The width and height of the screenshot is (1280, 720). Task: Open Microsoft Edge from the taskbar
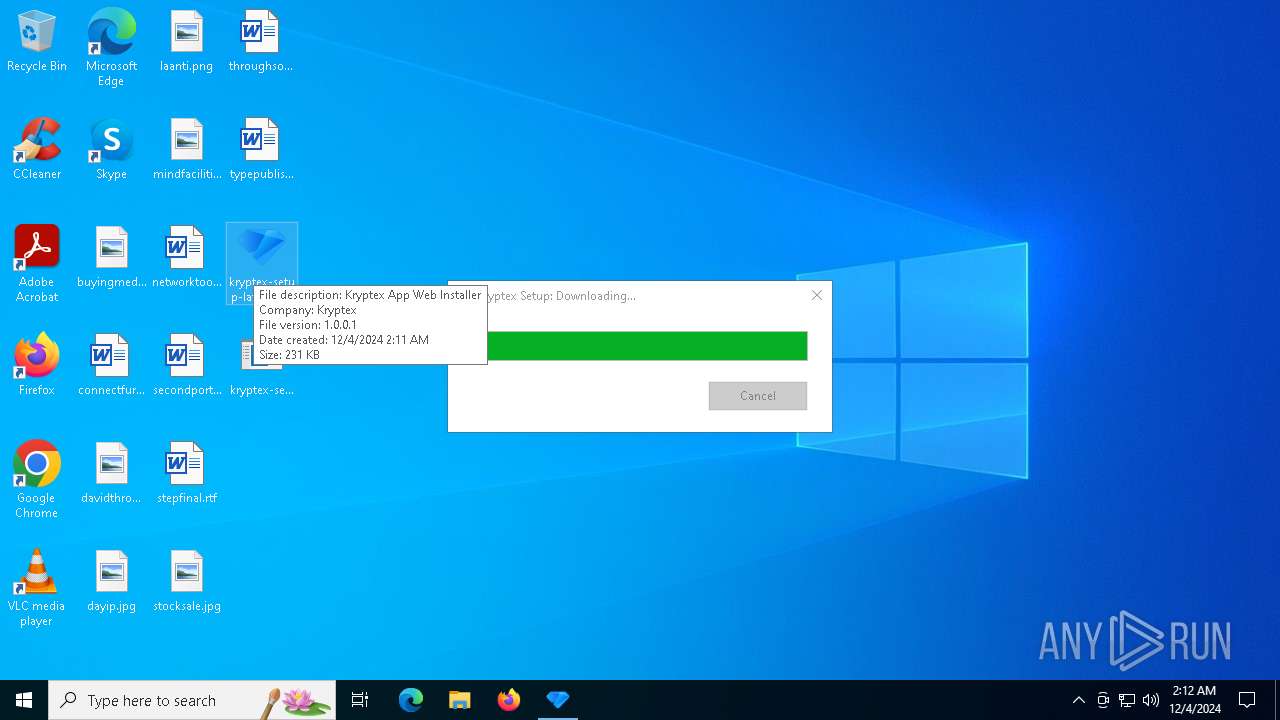point(411,700)
